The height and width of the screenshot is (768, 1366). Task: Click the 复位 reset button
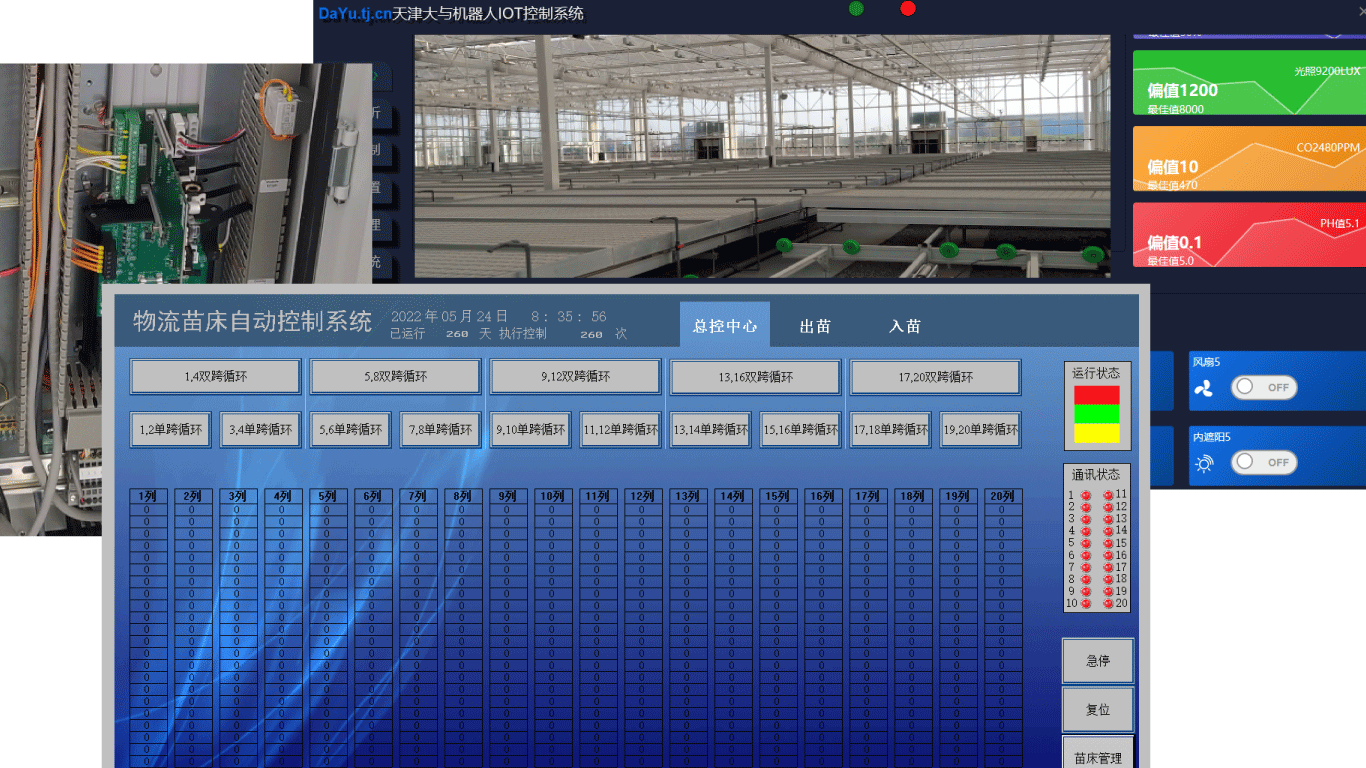click(x=1098, y=710)
